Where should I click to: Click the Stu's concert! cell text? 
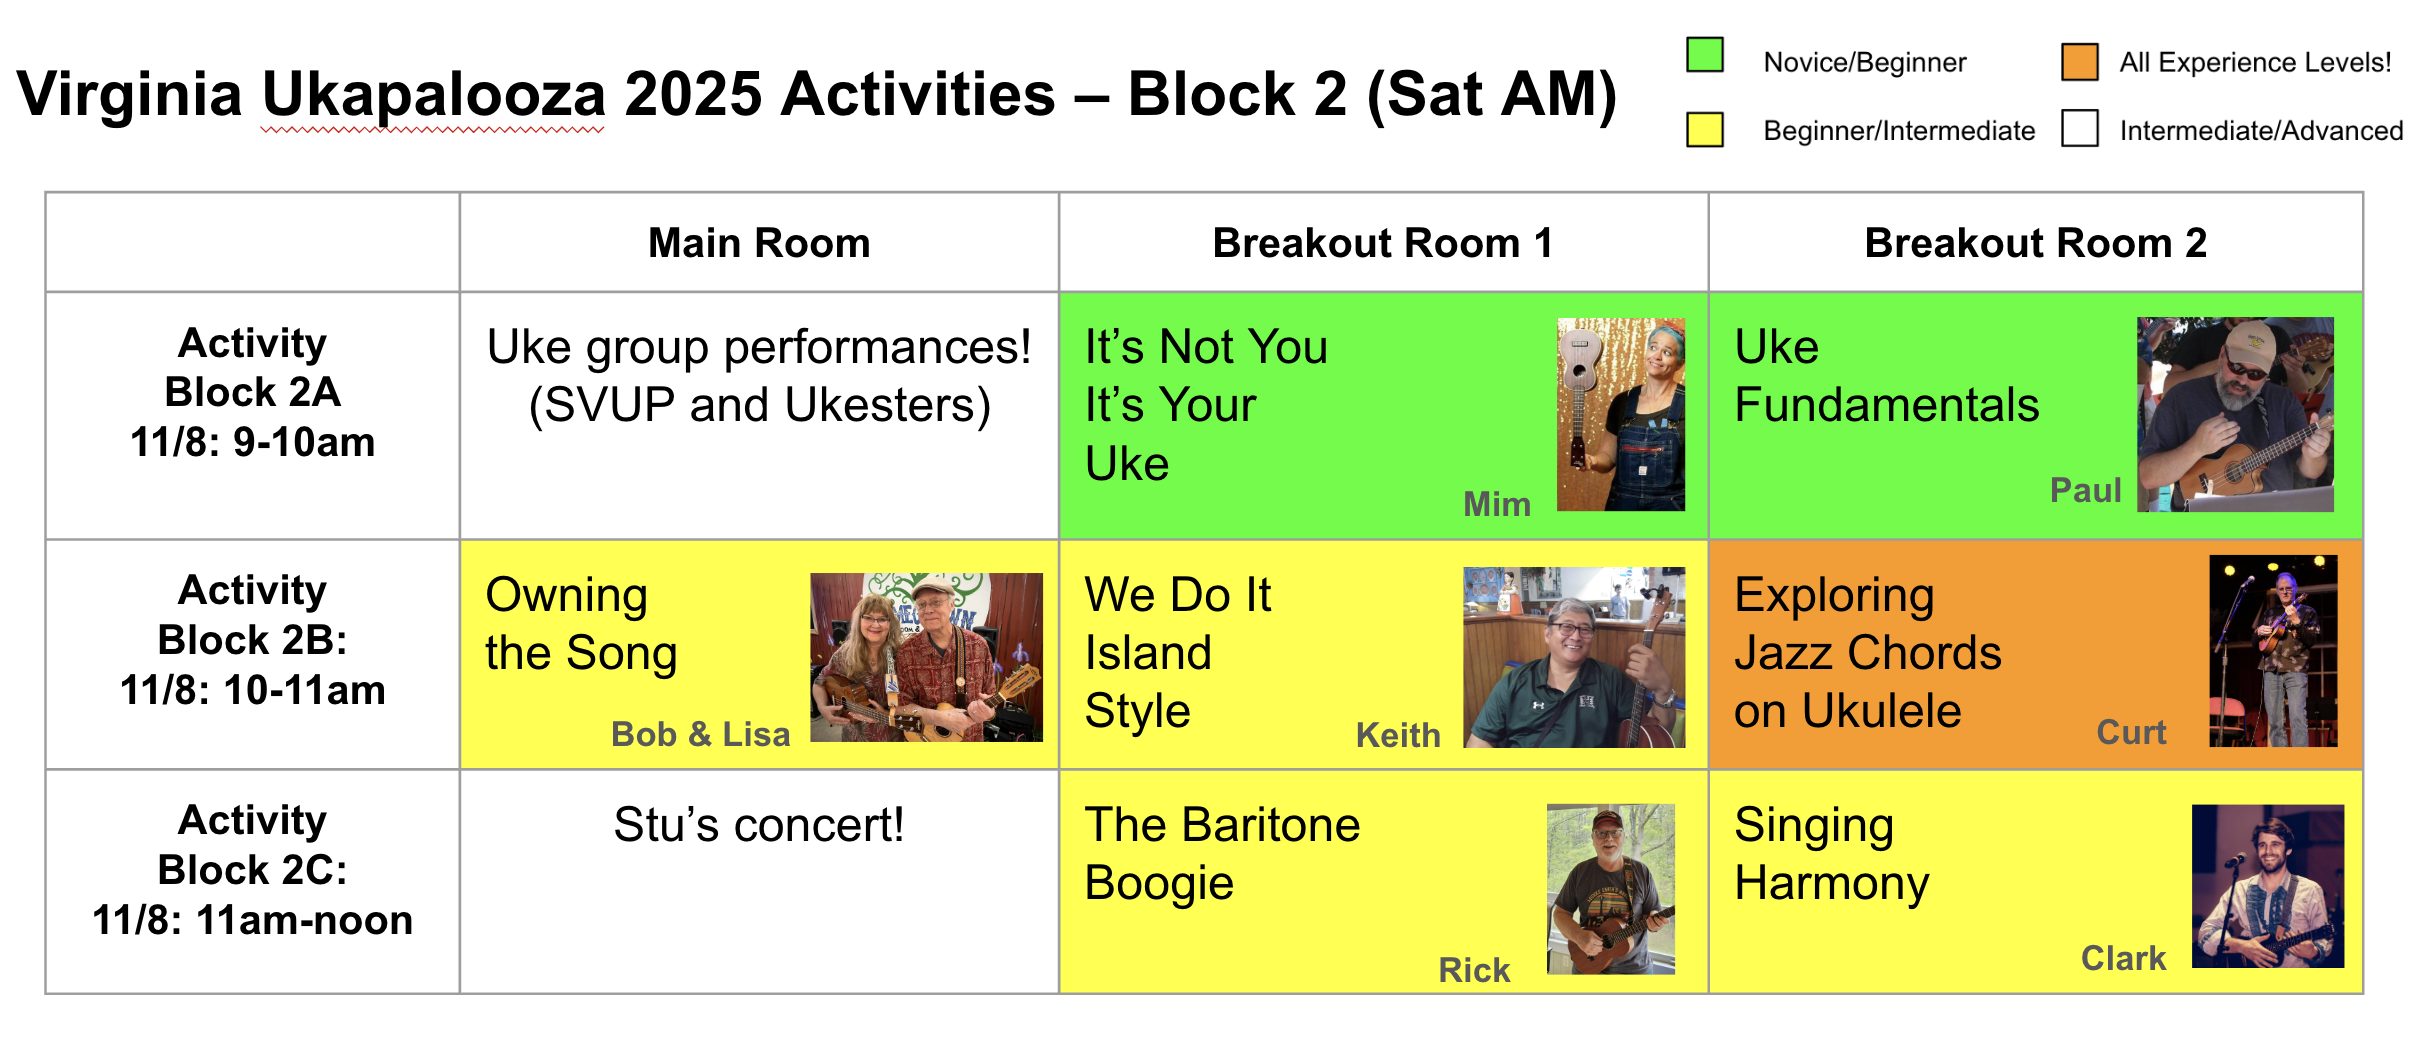click(x=759, y=825)
